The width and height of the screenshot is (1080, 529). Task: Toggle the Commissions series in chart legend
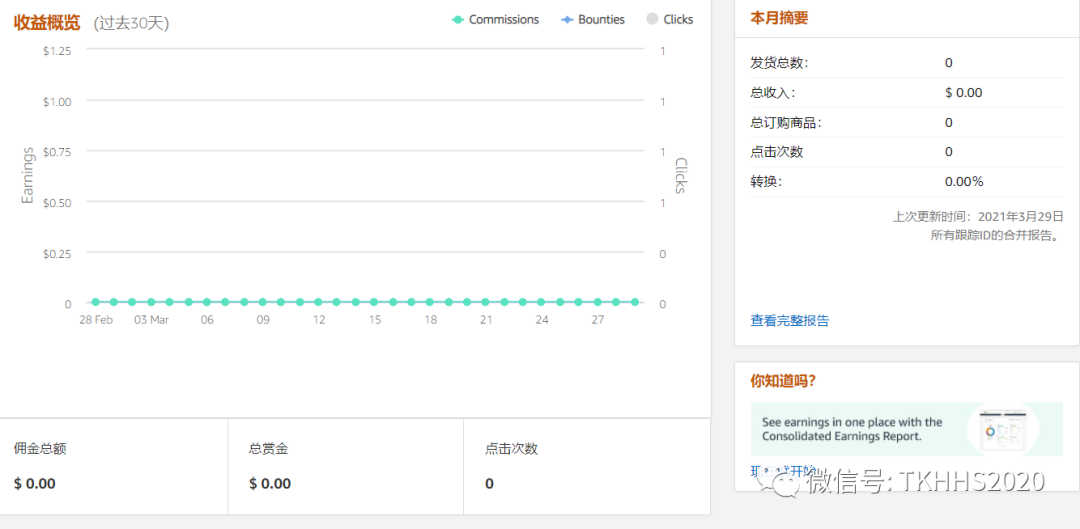[x=503, y=19]
